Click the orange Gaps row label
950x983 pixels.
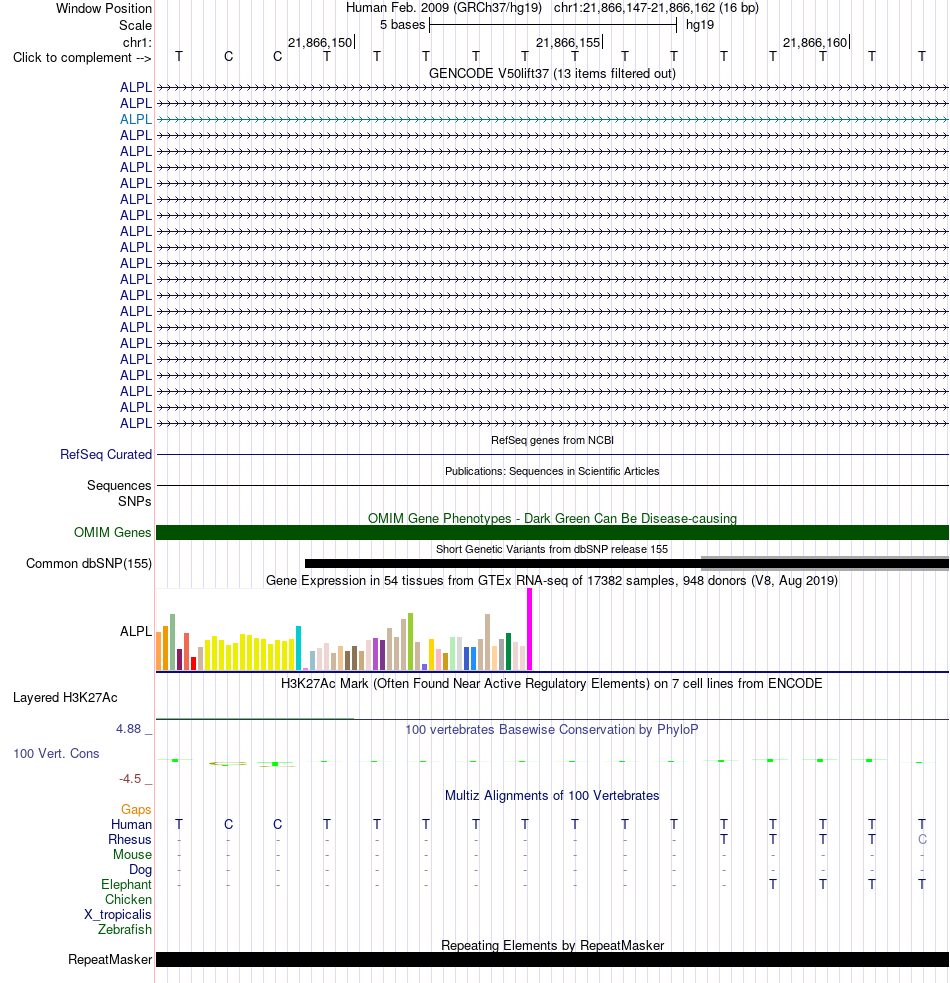[136, 809]
